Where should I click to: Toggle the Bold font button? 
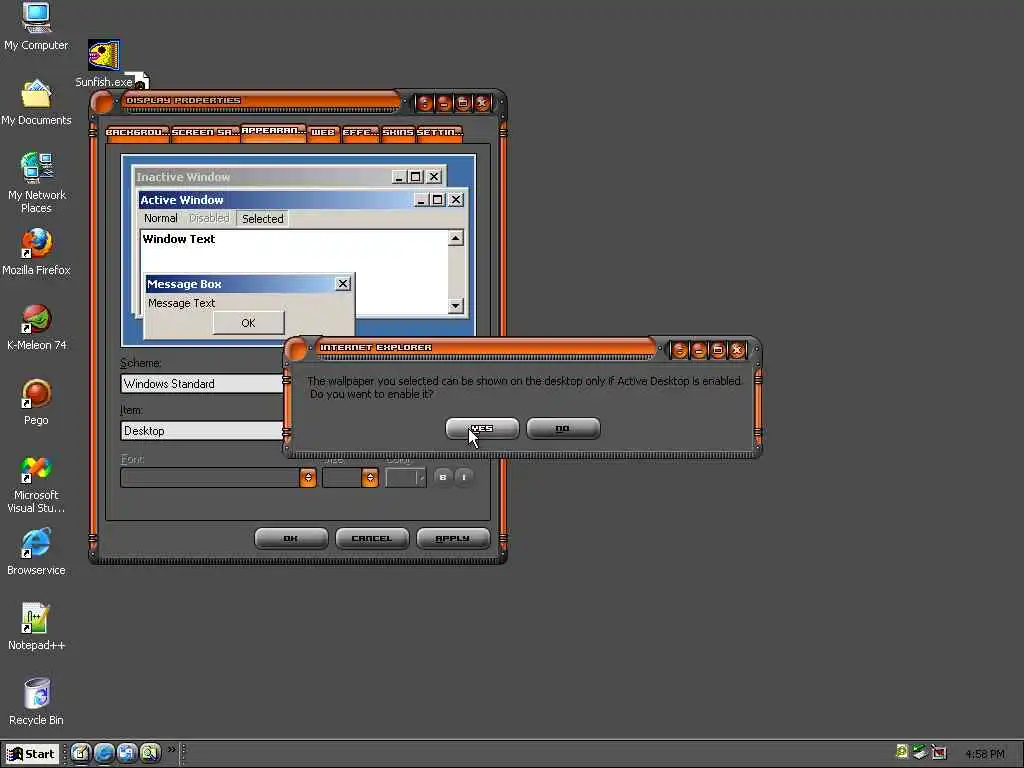pyautogui.click(x=443, y=477)
